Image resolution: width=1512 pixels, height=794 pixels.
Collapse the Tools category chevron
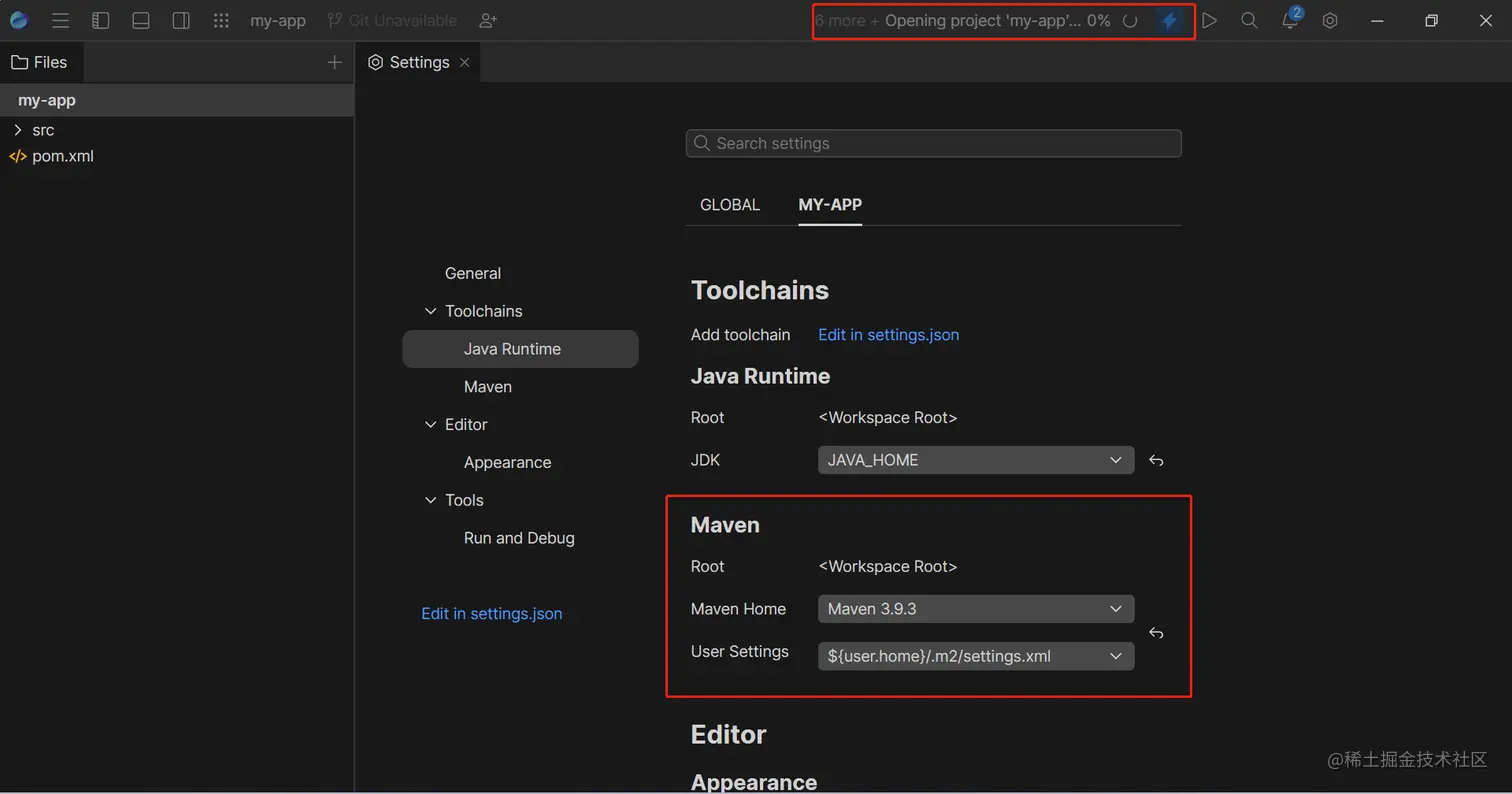pyautogui.click(x=431, y=500)
